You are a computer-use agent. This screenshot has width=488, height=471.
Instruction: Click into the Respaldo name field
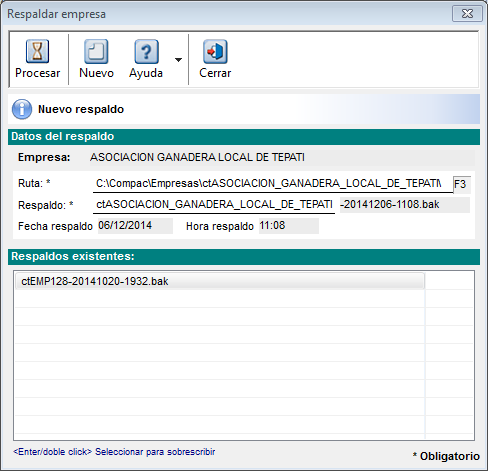214,205
